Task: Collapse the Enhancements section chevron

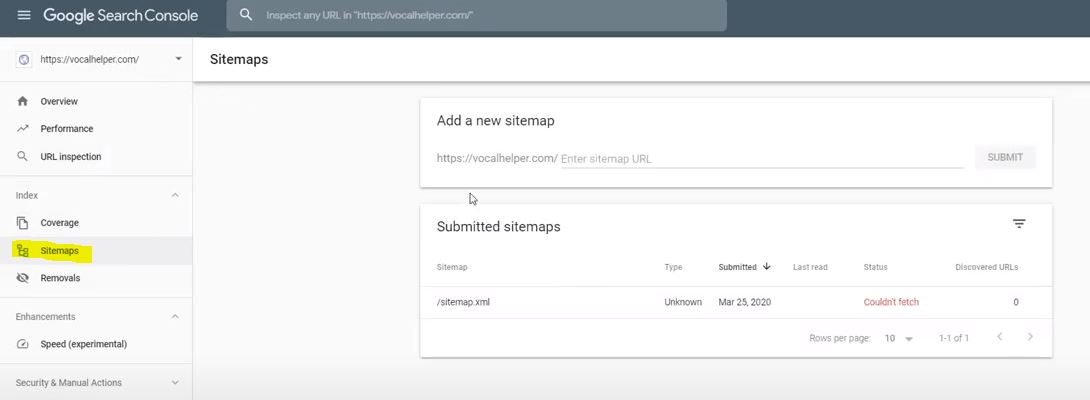Action: (x=175, y=317)
